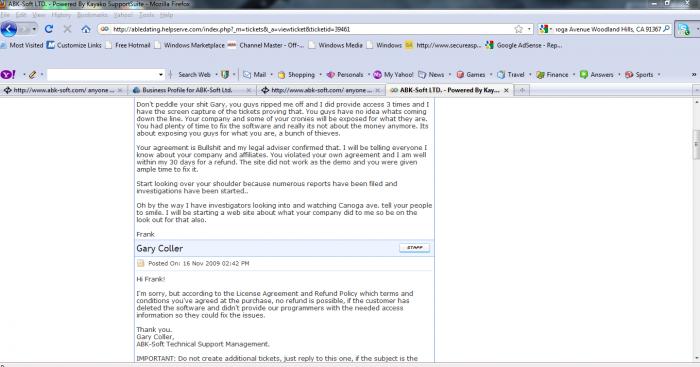Open a new tab with the plus button
700x367 pixels.
pos(522,90)
